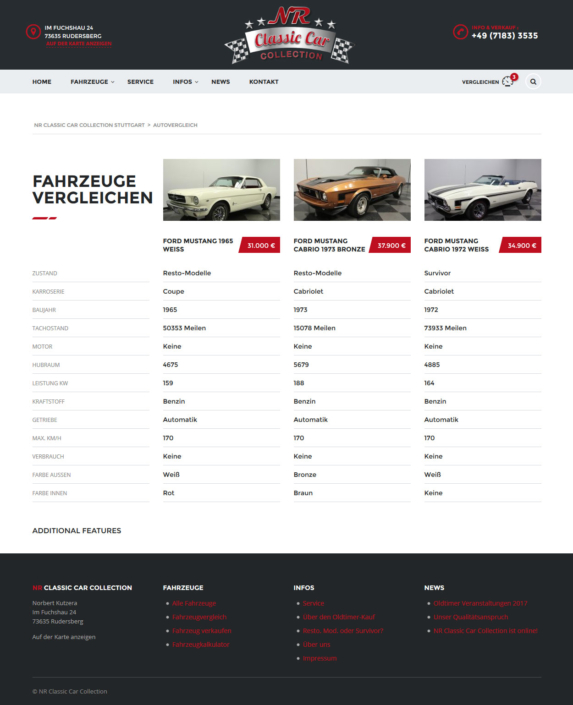The height and width of the screenshot is (705, 573).
Task: Click footer 'Auf der Karte anzeigen' link
Action: coord(64,637)
